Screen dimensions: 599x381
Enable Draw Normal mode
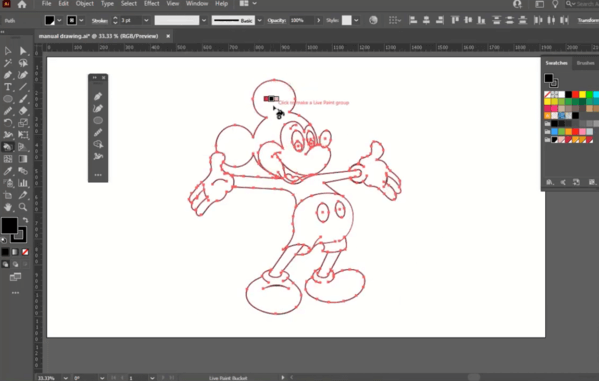5,264
